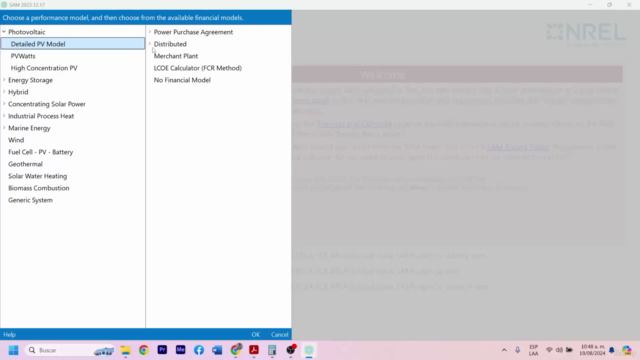Open the Windows Start menu
The width and height of the screenshot is (640, 360).
tap(13, 350)
